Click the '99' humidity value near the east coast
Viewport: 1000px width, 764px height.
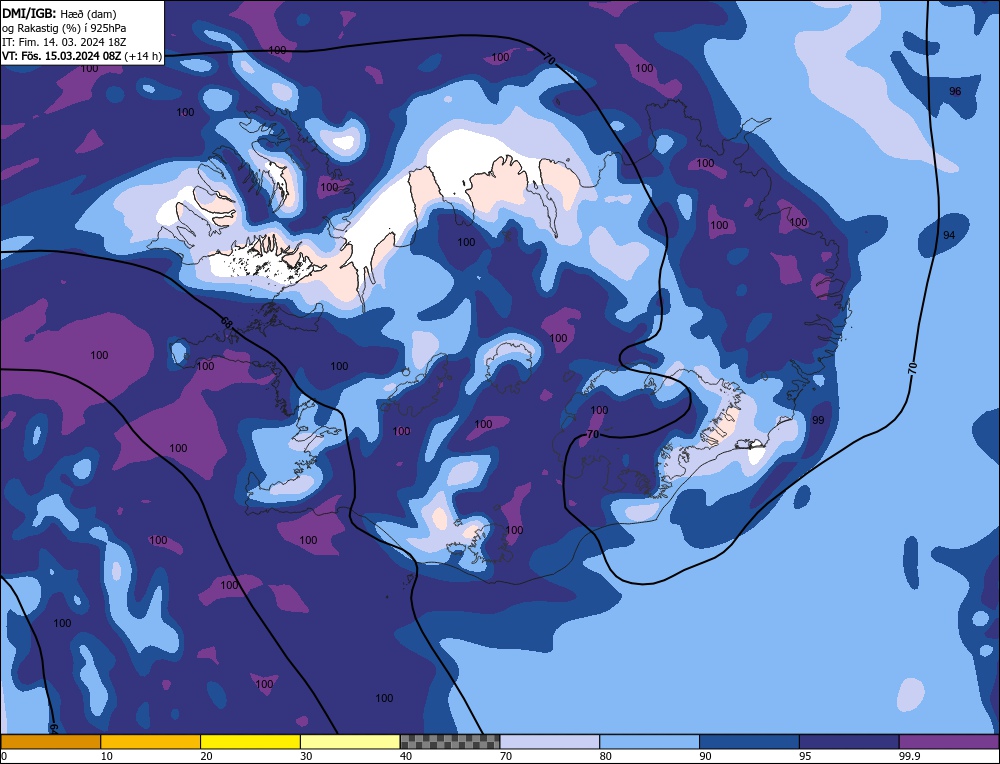point(818,420)
